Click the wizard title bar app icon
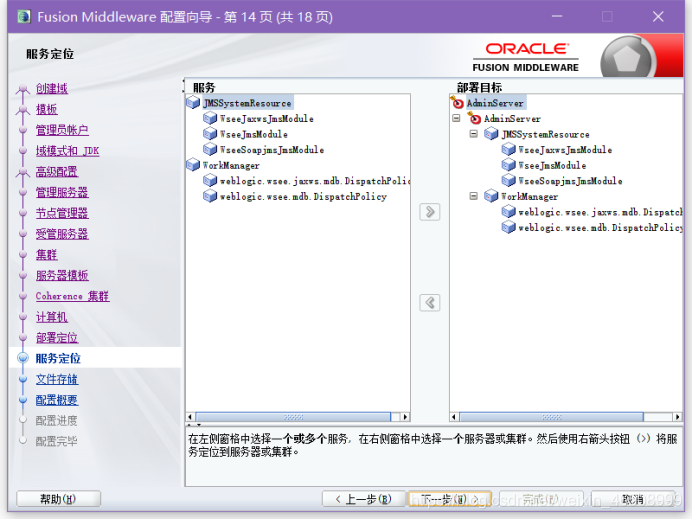692x519 pixels. click(24, 17)
